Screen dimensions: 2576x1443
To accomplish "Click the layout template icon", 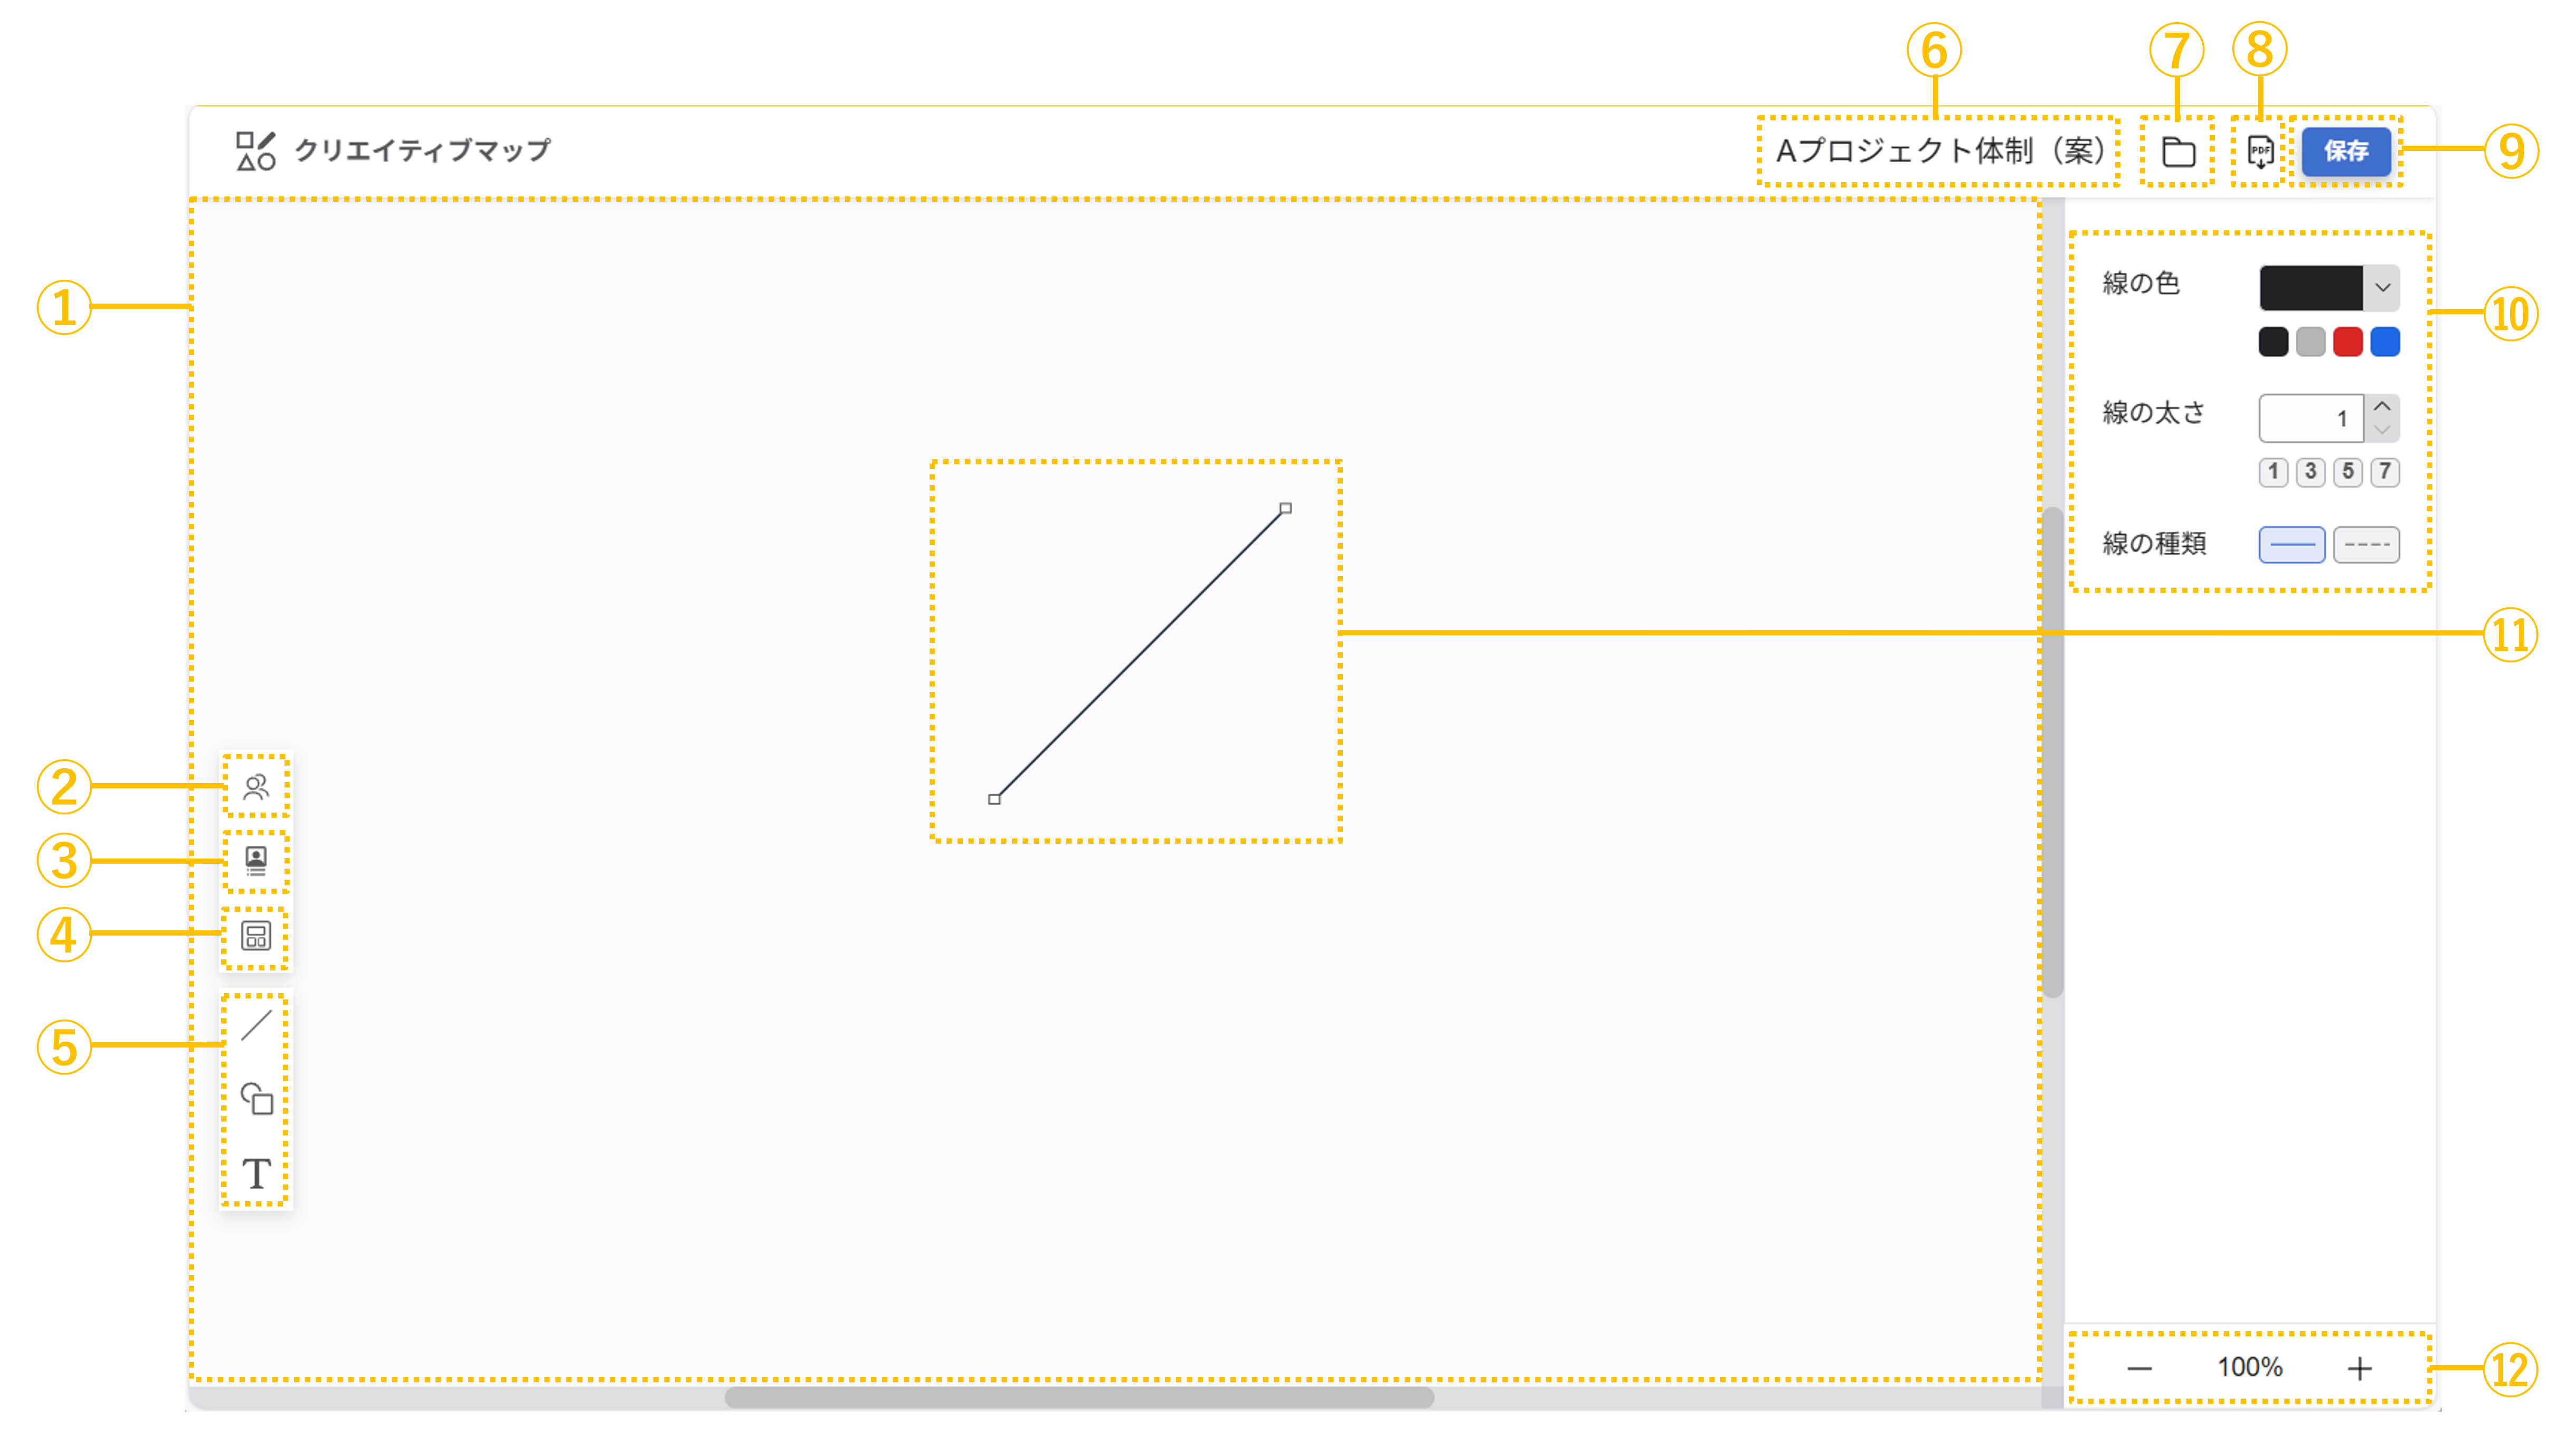I will 256,936.
